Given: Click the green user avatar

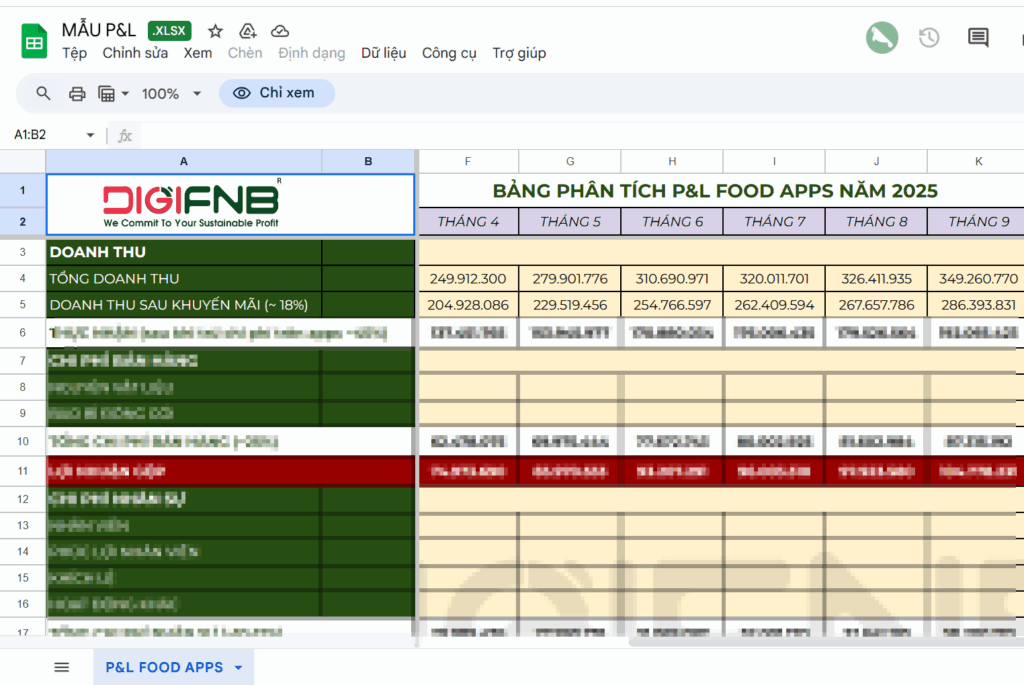Looking at the screenshot, I should click(x=881, y=38).
